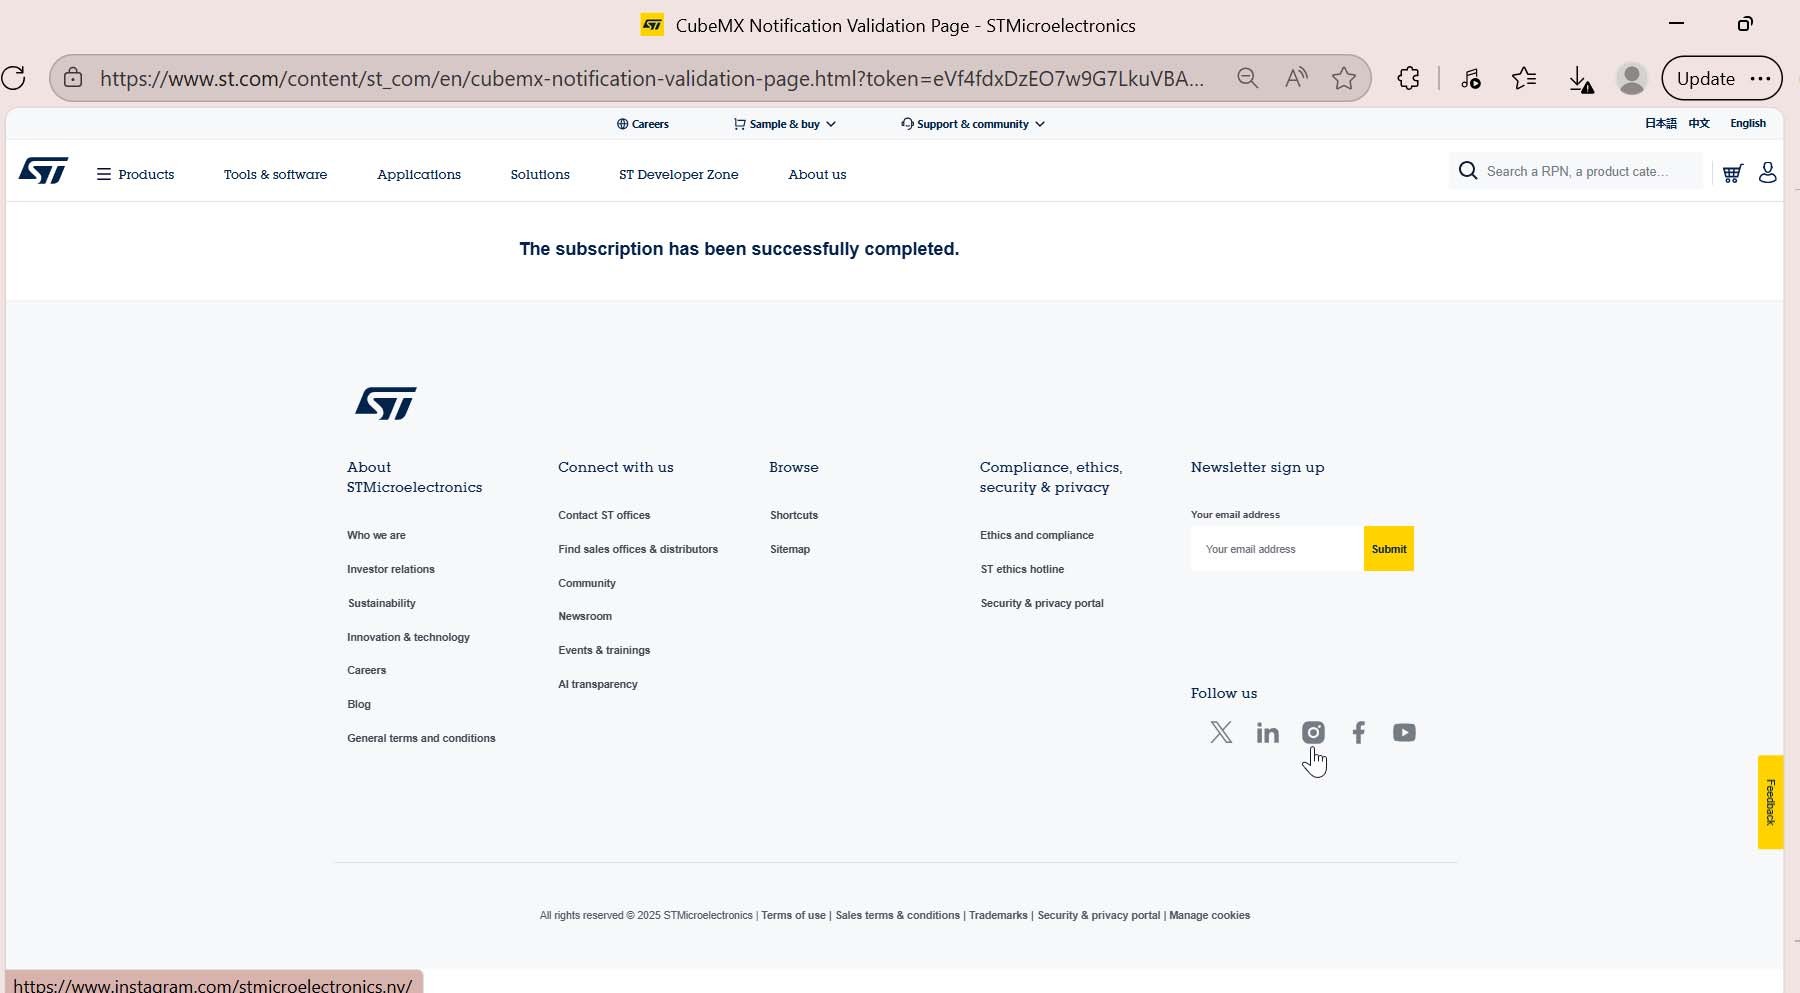
Task: Open Innovation & technology link
Action: [x=408, y=637]
